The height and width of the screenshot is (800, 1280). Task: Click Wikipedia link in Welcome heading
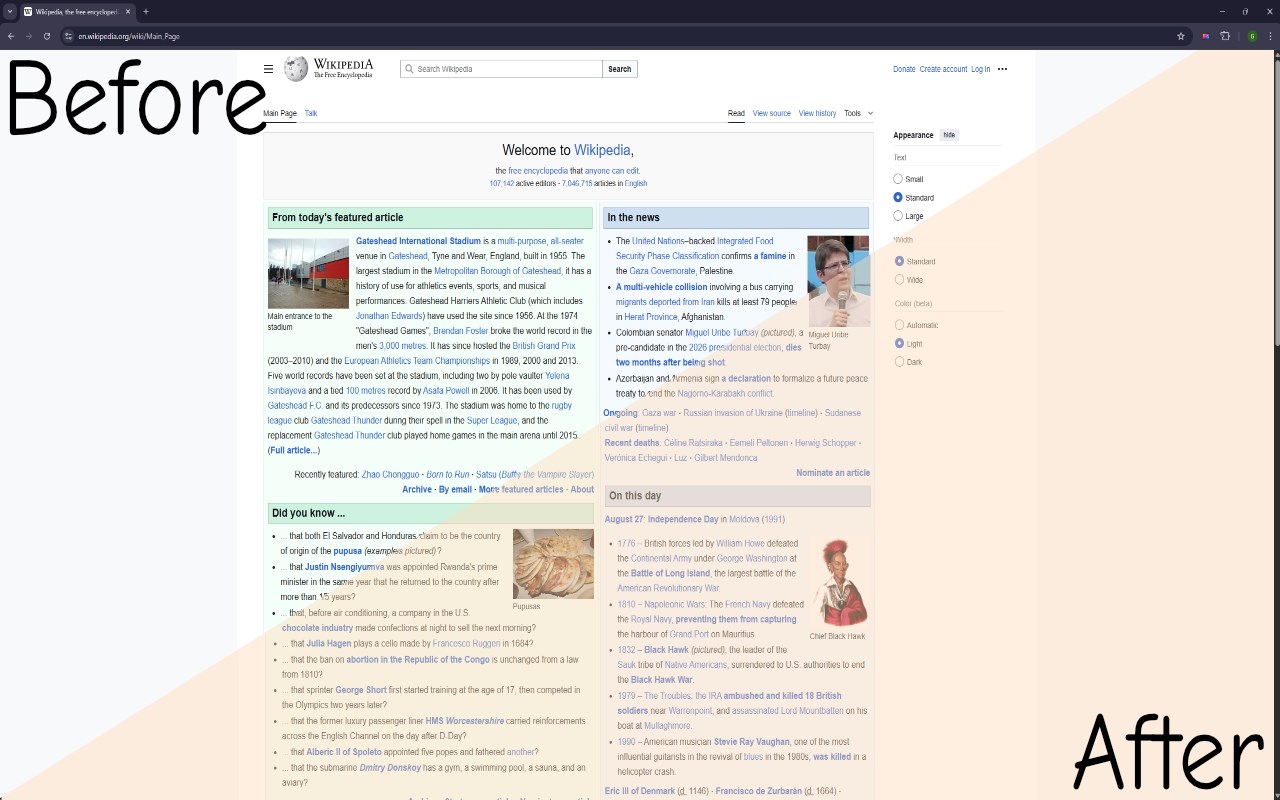(602, 150)
